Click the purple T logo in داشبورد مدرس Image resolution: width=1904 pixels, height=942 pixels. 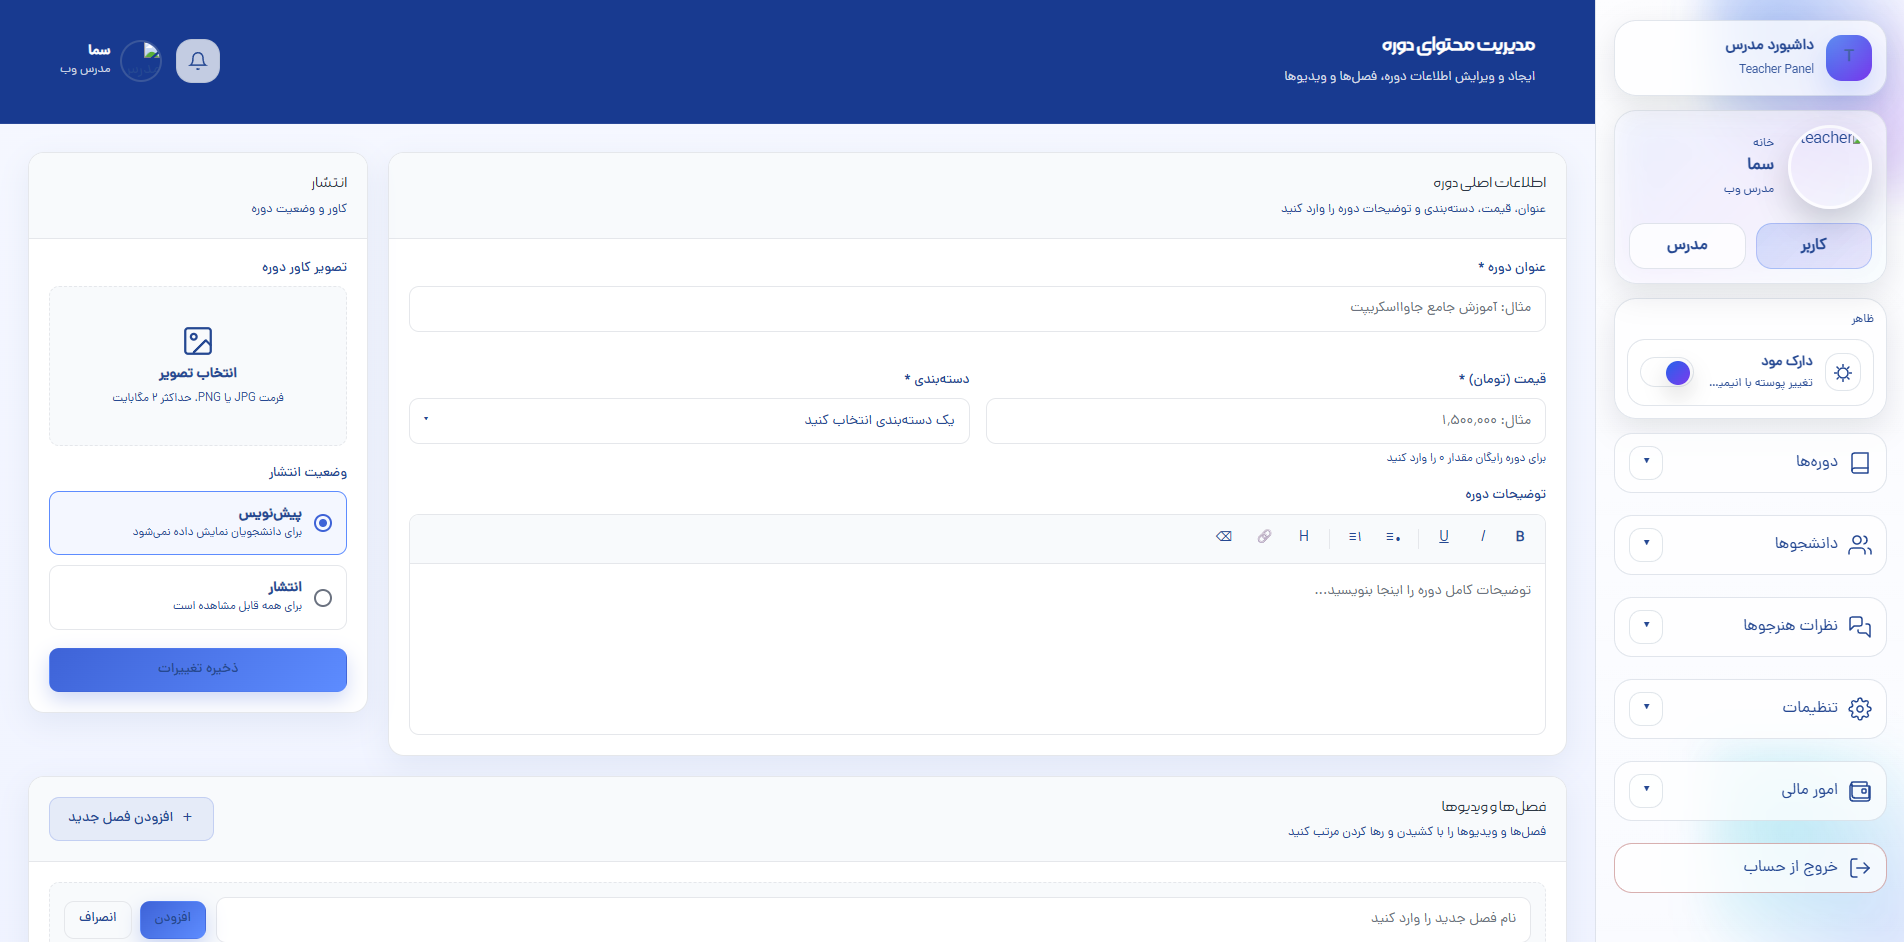(1849, 58)
